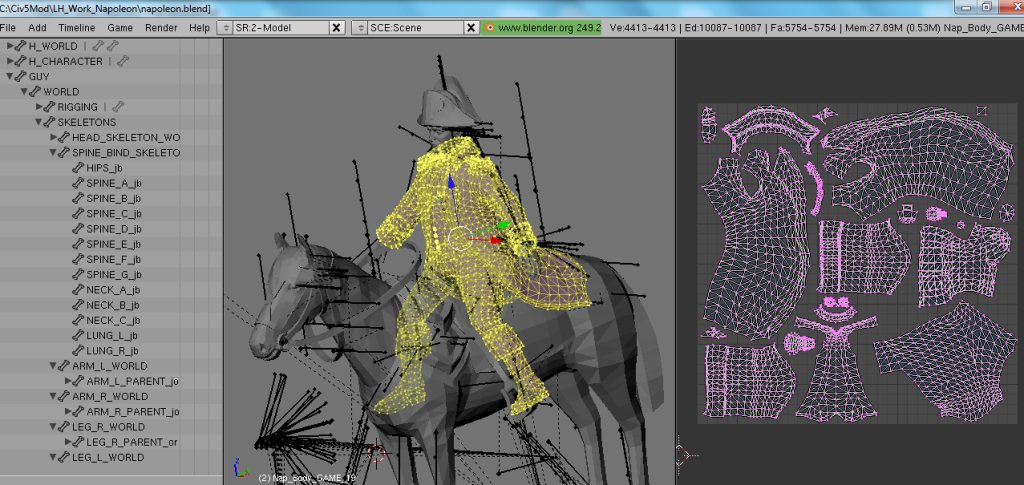Click the bone icon beside LUNG_R_jb

coord(78,351)
